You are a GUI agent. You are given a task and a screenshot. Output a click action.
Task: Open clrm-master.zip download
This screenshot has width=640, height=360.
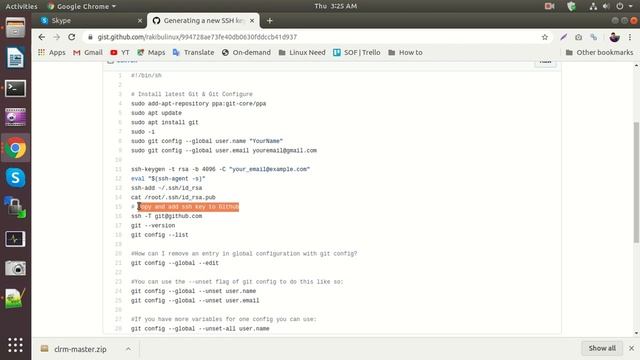pos(80,349)
